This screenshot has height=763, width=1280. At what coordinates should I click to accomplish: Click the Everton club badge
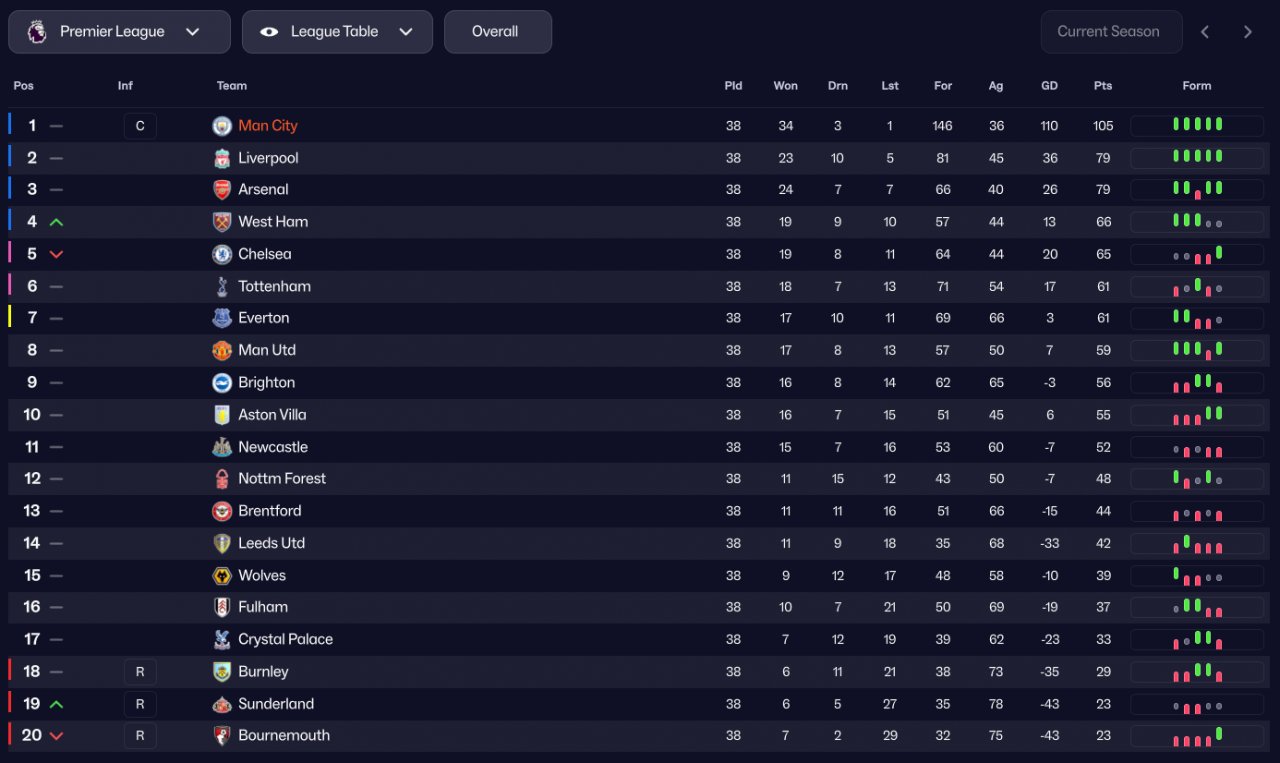coord(222,318)
